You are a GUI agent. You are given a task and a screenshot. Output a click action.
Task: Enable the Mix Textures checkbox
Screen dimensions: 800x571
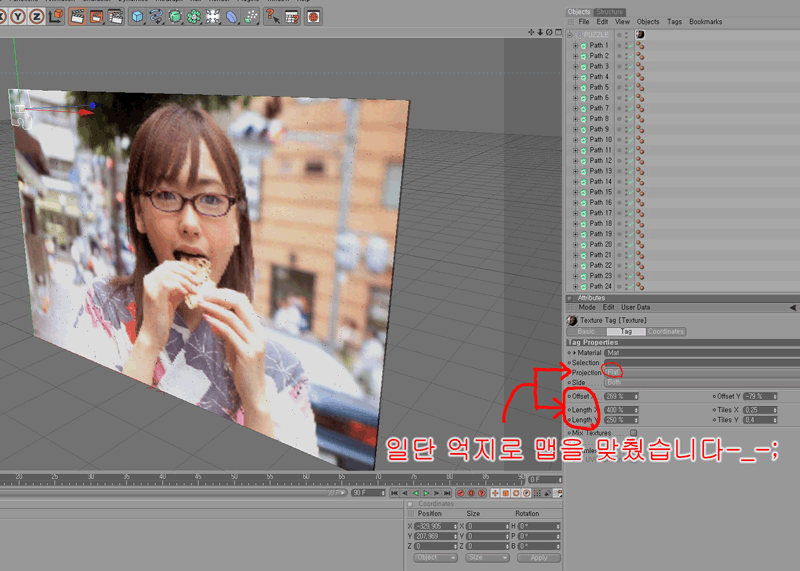click(x=633, y=433)
